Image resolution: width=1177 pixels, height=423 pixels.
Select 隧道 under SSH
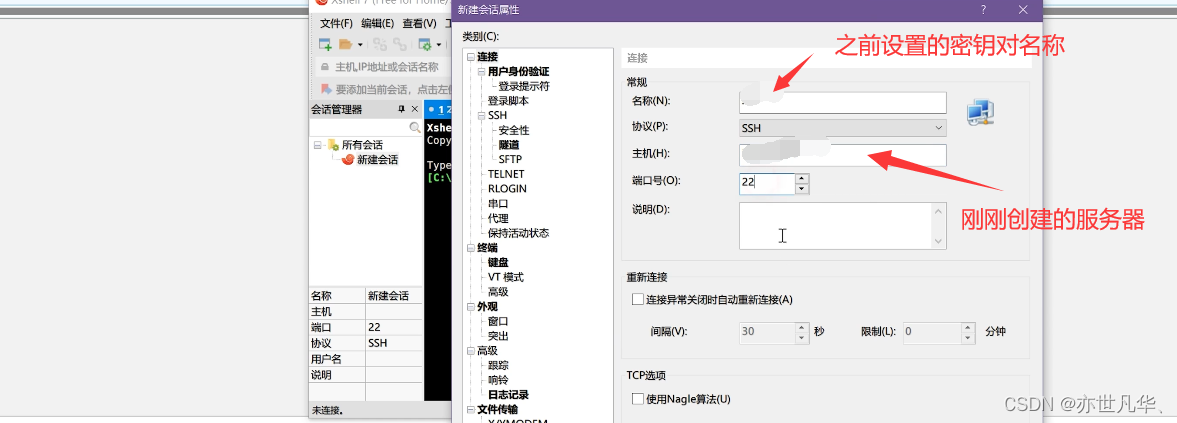pyautogui.click(x=509, y=145)
